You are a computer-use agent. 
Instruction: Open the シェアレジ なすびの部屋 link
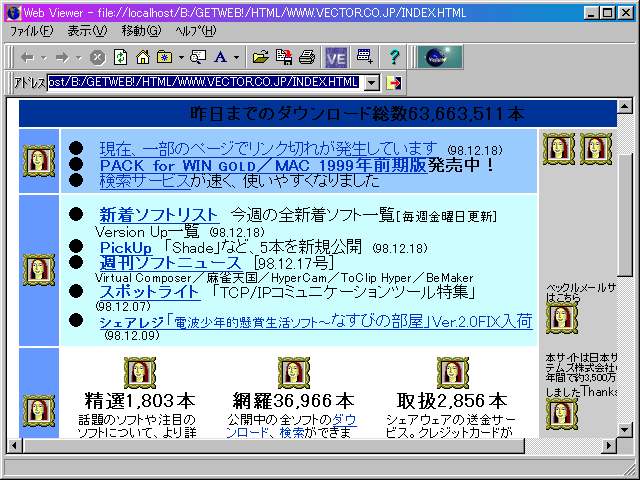pos(316,322)
